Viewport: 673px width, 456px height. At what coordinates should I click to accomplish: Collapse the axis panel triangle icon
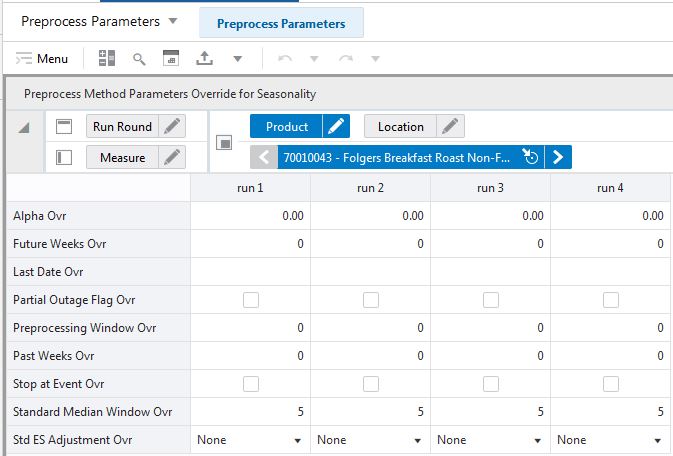[24, 128]
